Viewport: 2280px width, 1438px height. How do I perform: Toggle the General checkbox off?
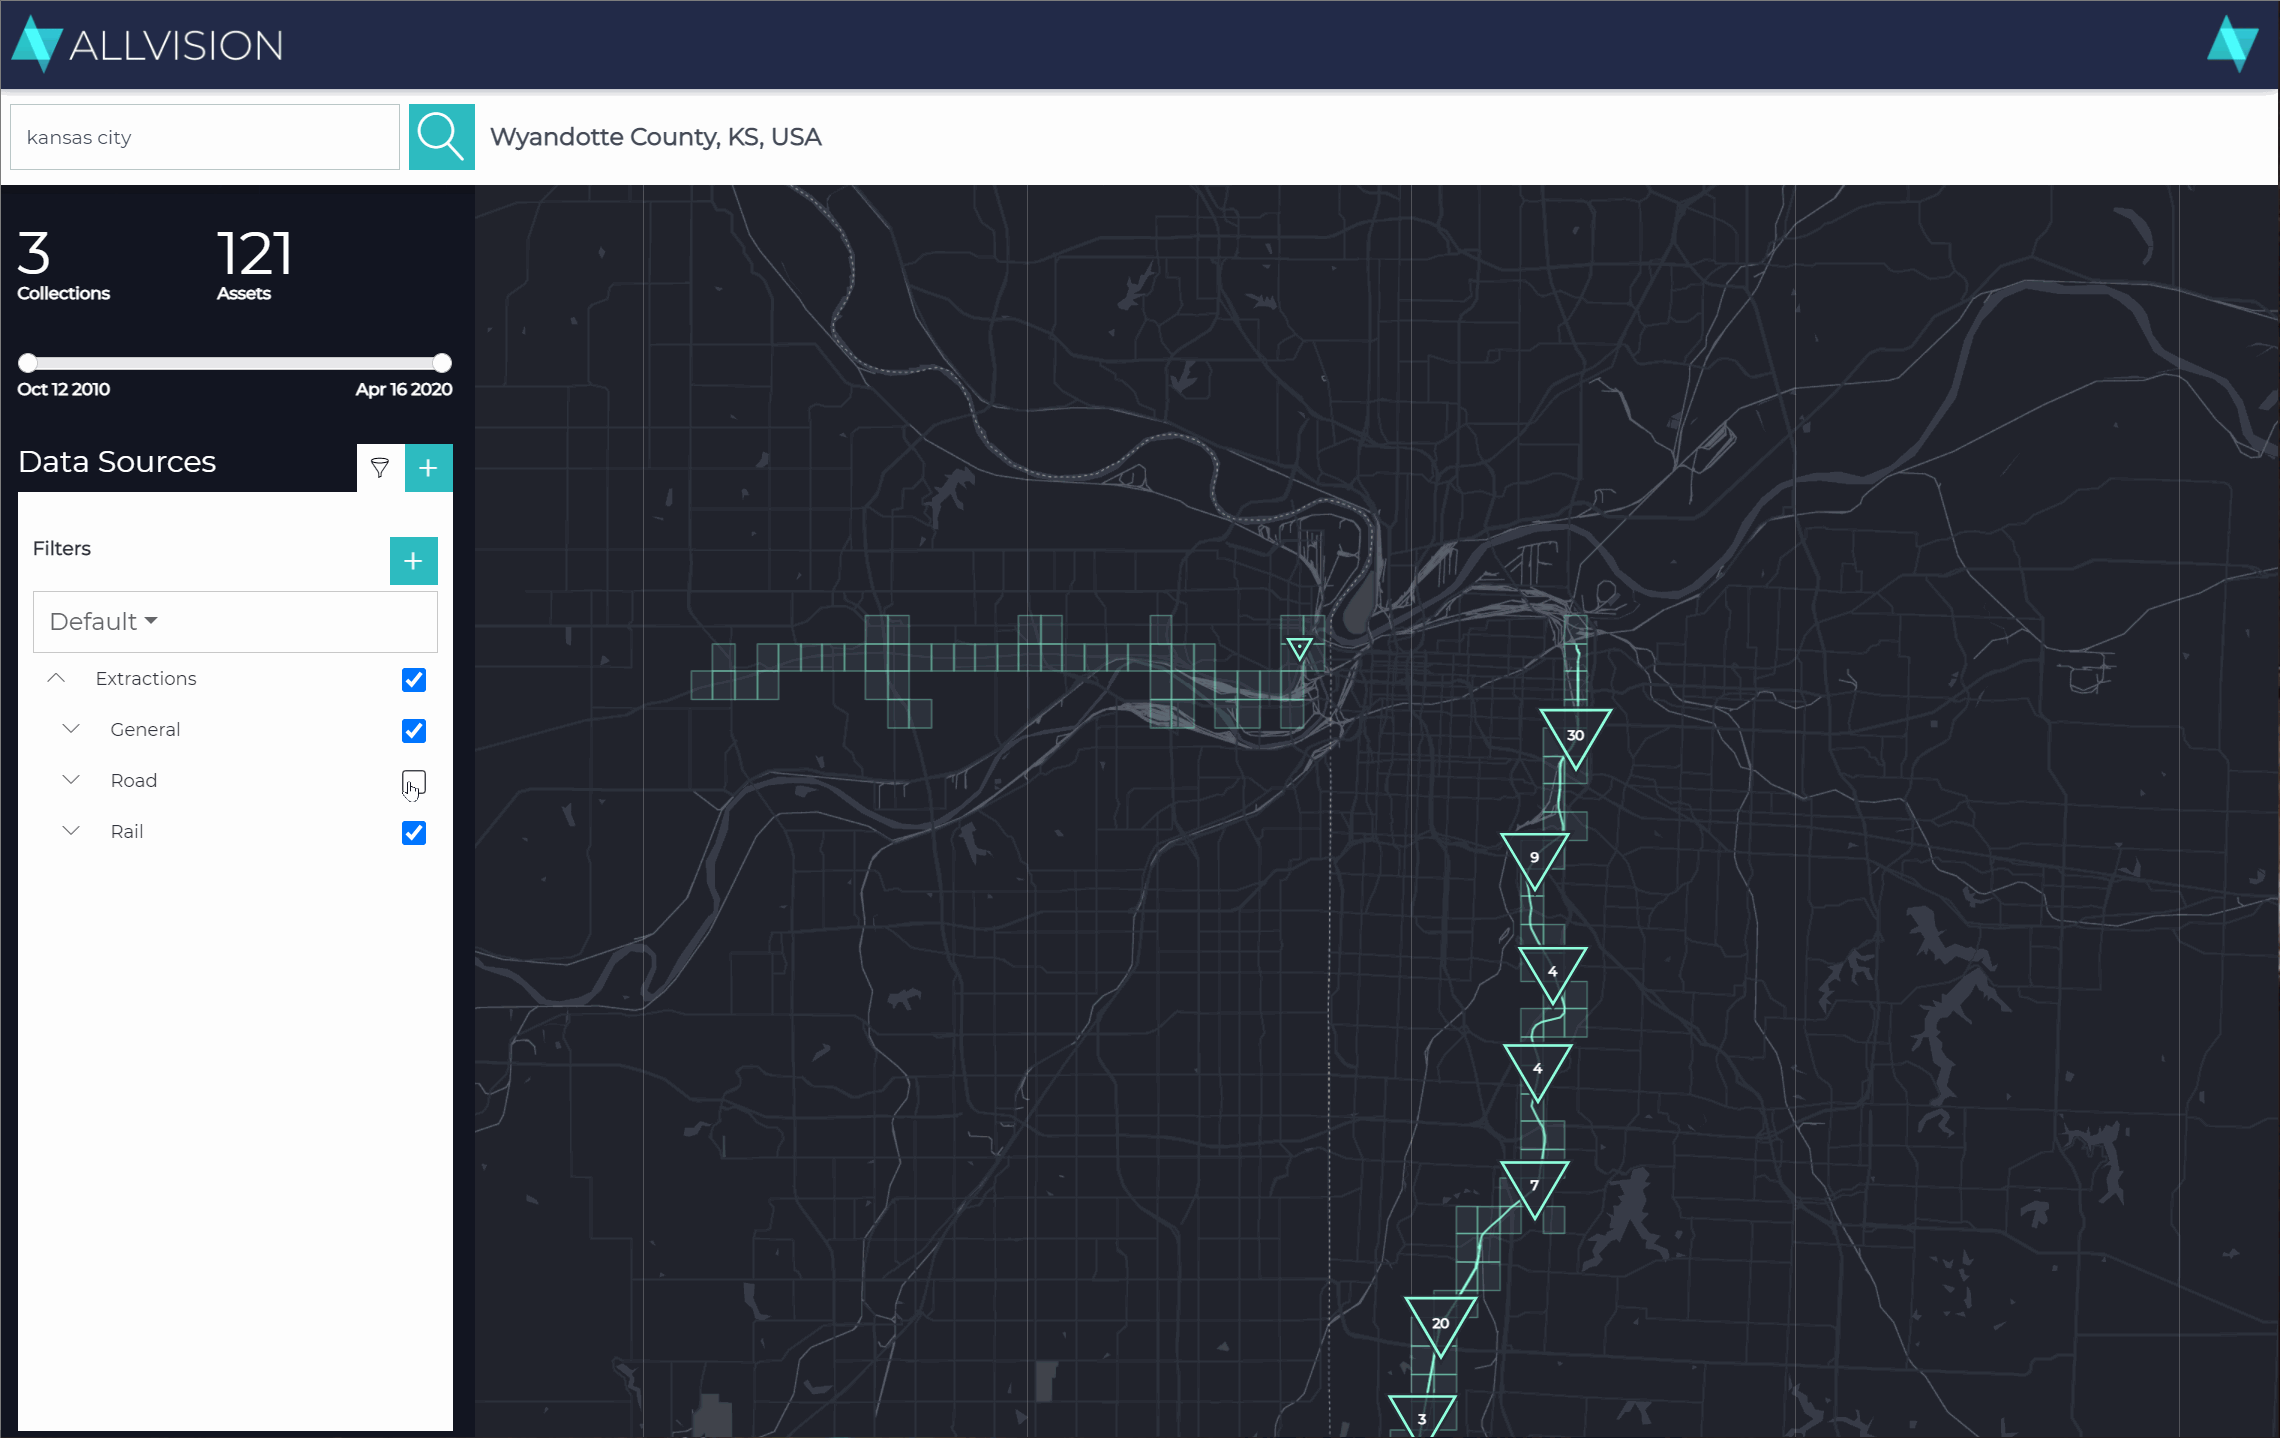tap(413, 731)
